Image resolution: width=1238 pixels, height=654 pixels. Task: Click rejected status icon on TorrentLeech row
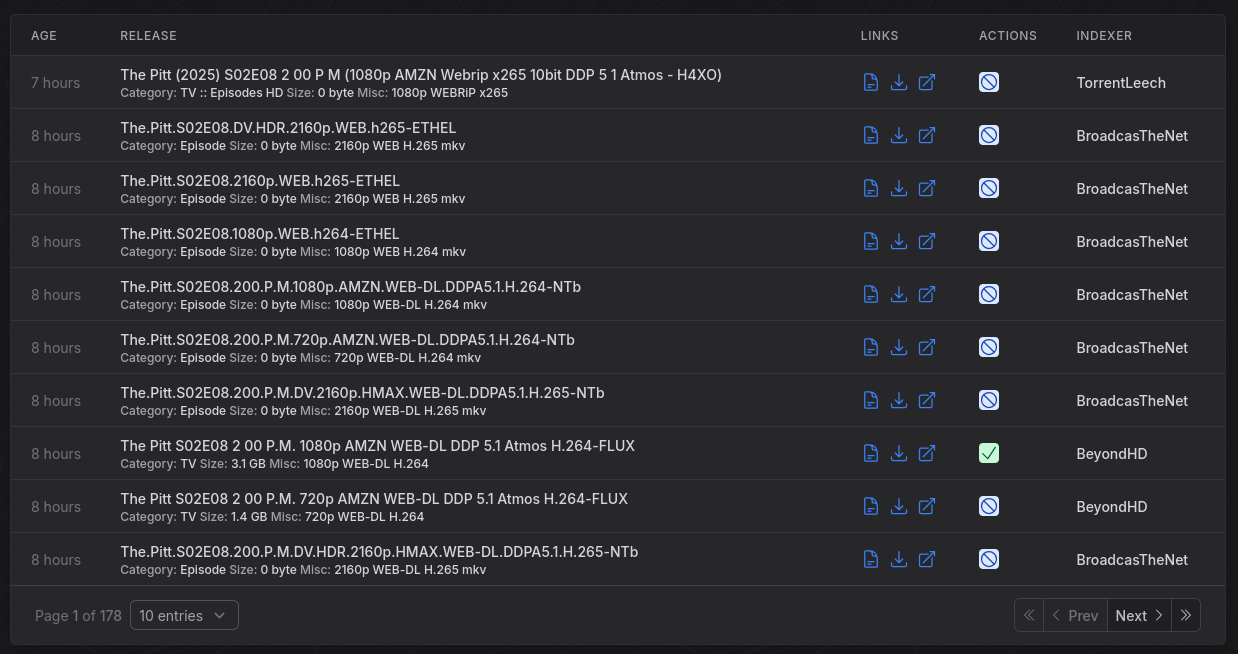(x=989, y=82)
